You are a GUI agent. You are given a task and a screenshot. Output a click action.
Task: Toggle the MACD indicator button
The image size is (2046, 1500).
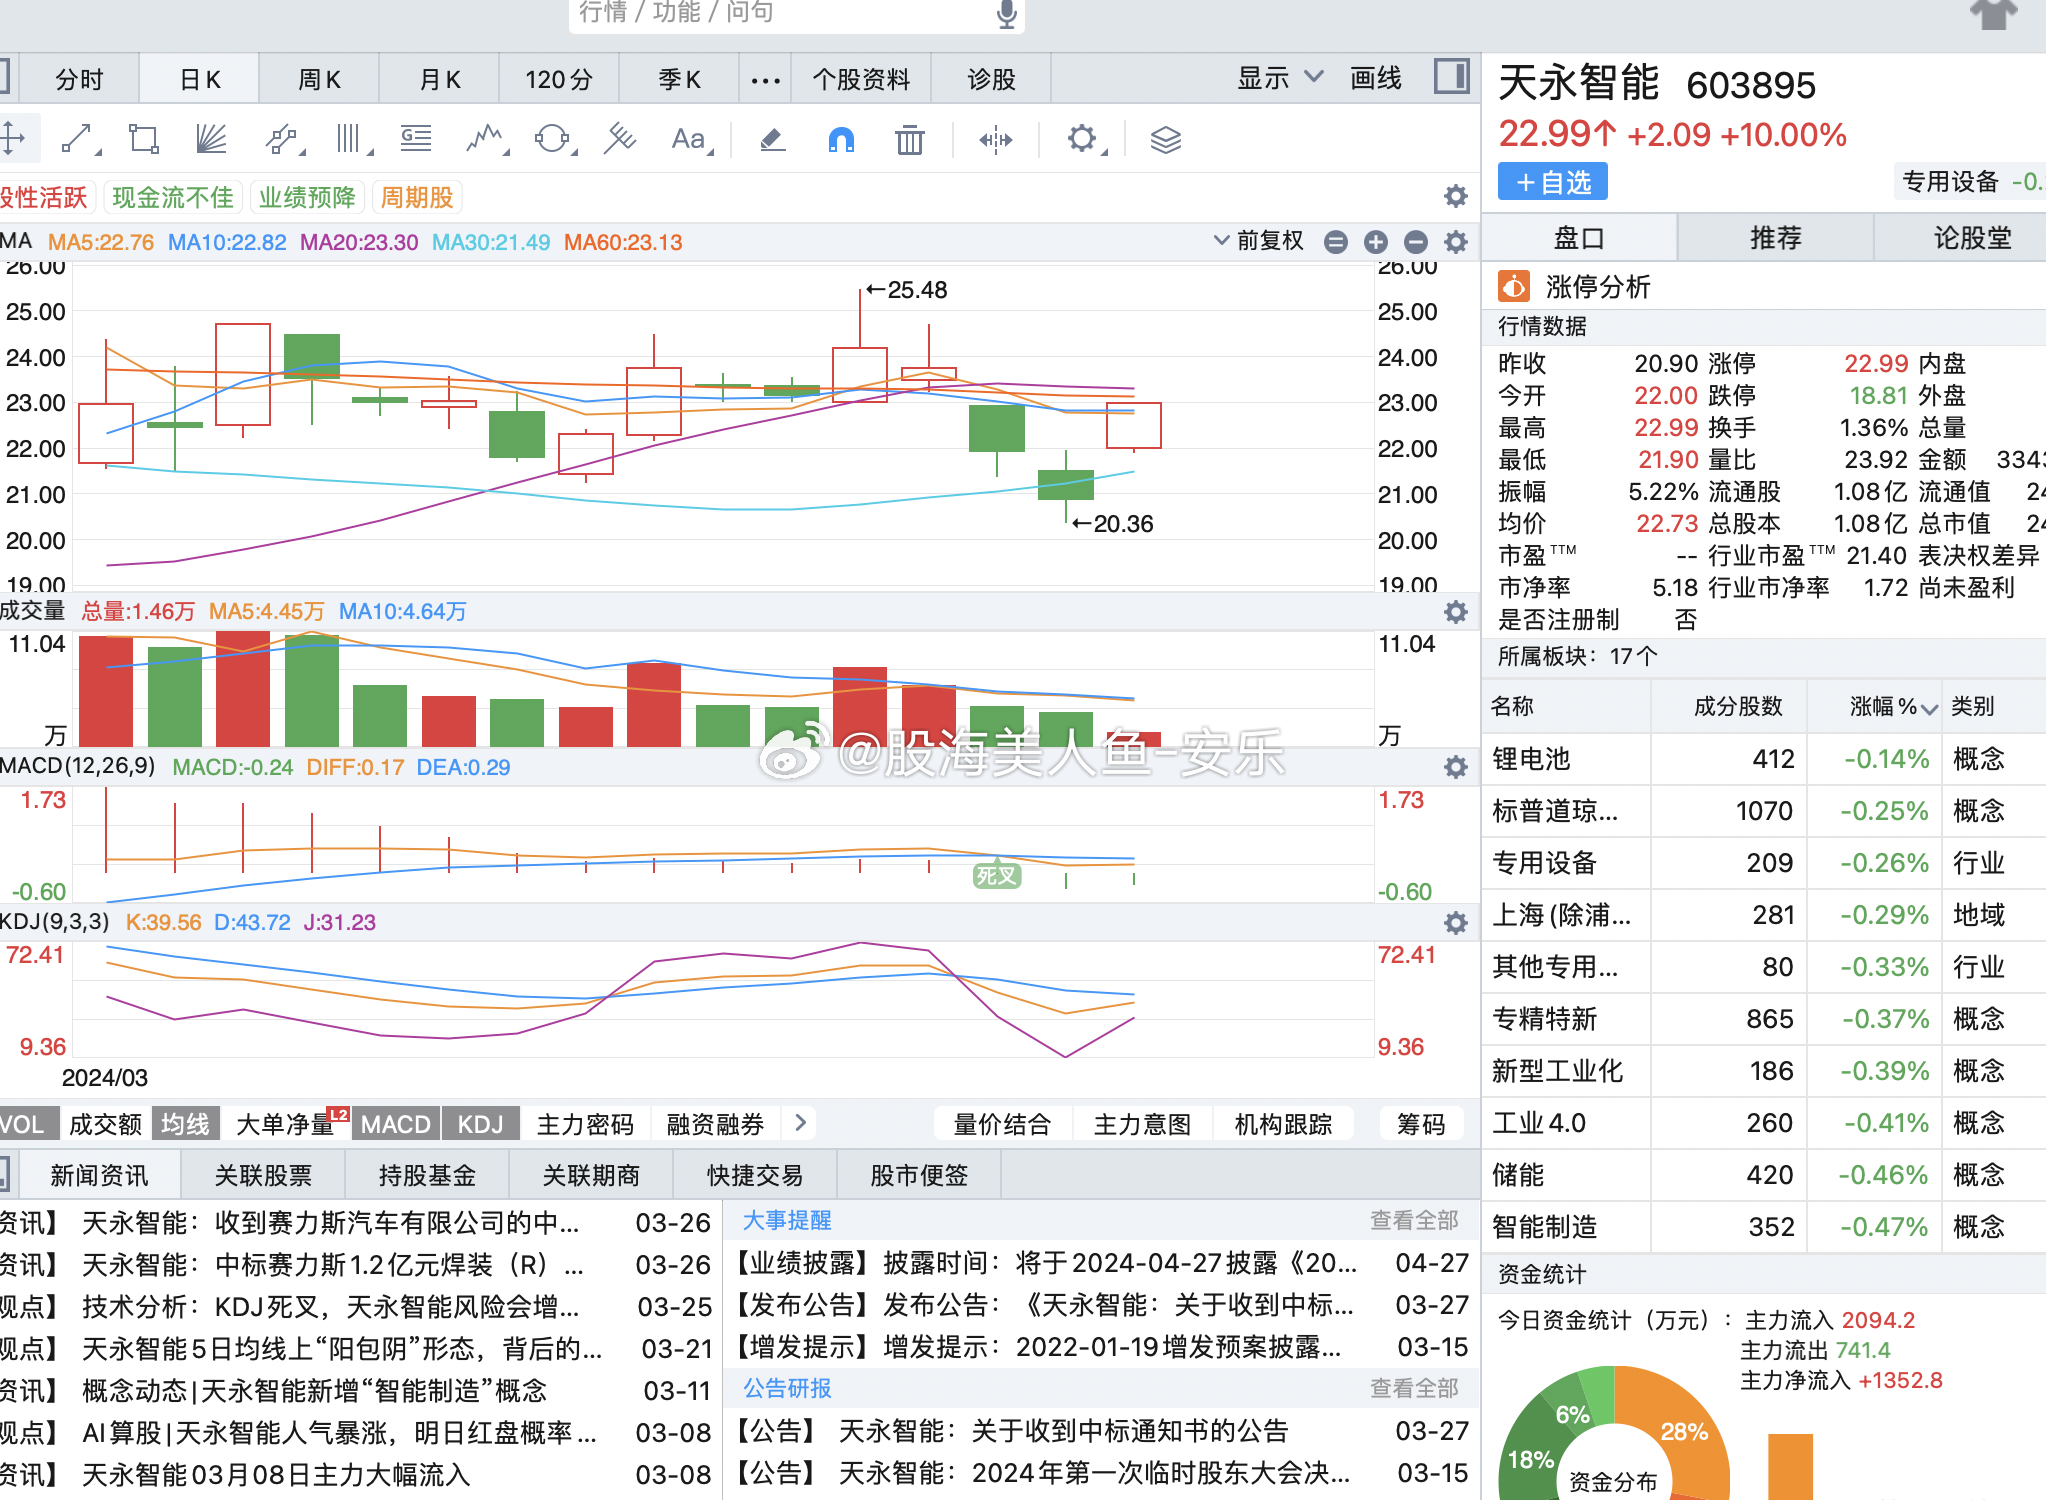pyautogui.click(x=395, y=1124)
